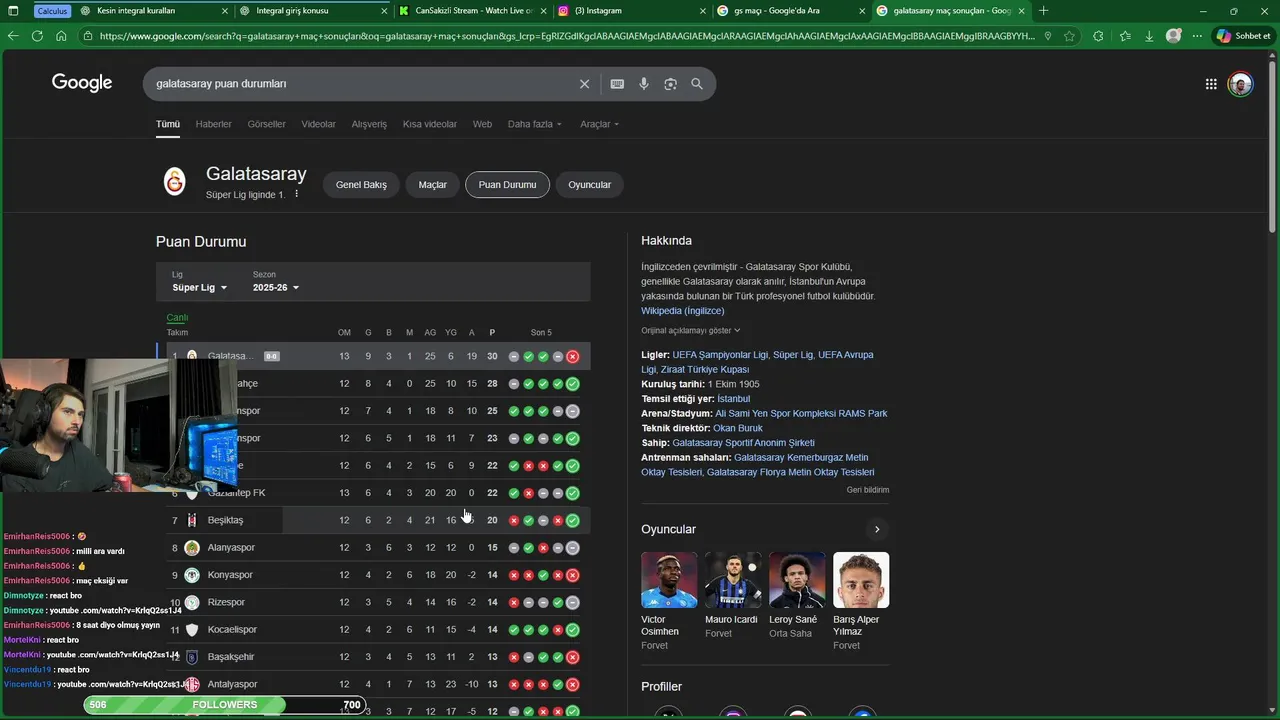Switch to the CanSakizli Stream browser tab
The height and width of the screenshot is (720, 1280).
click(x=470, y=11)
